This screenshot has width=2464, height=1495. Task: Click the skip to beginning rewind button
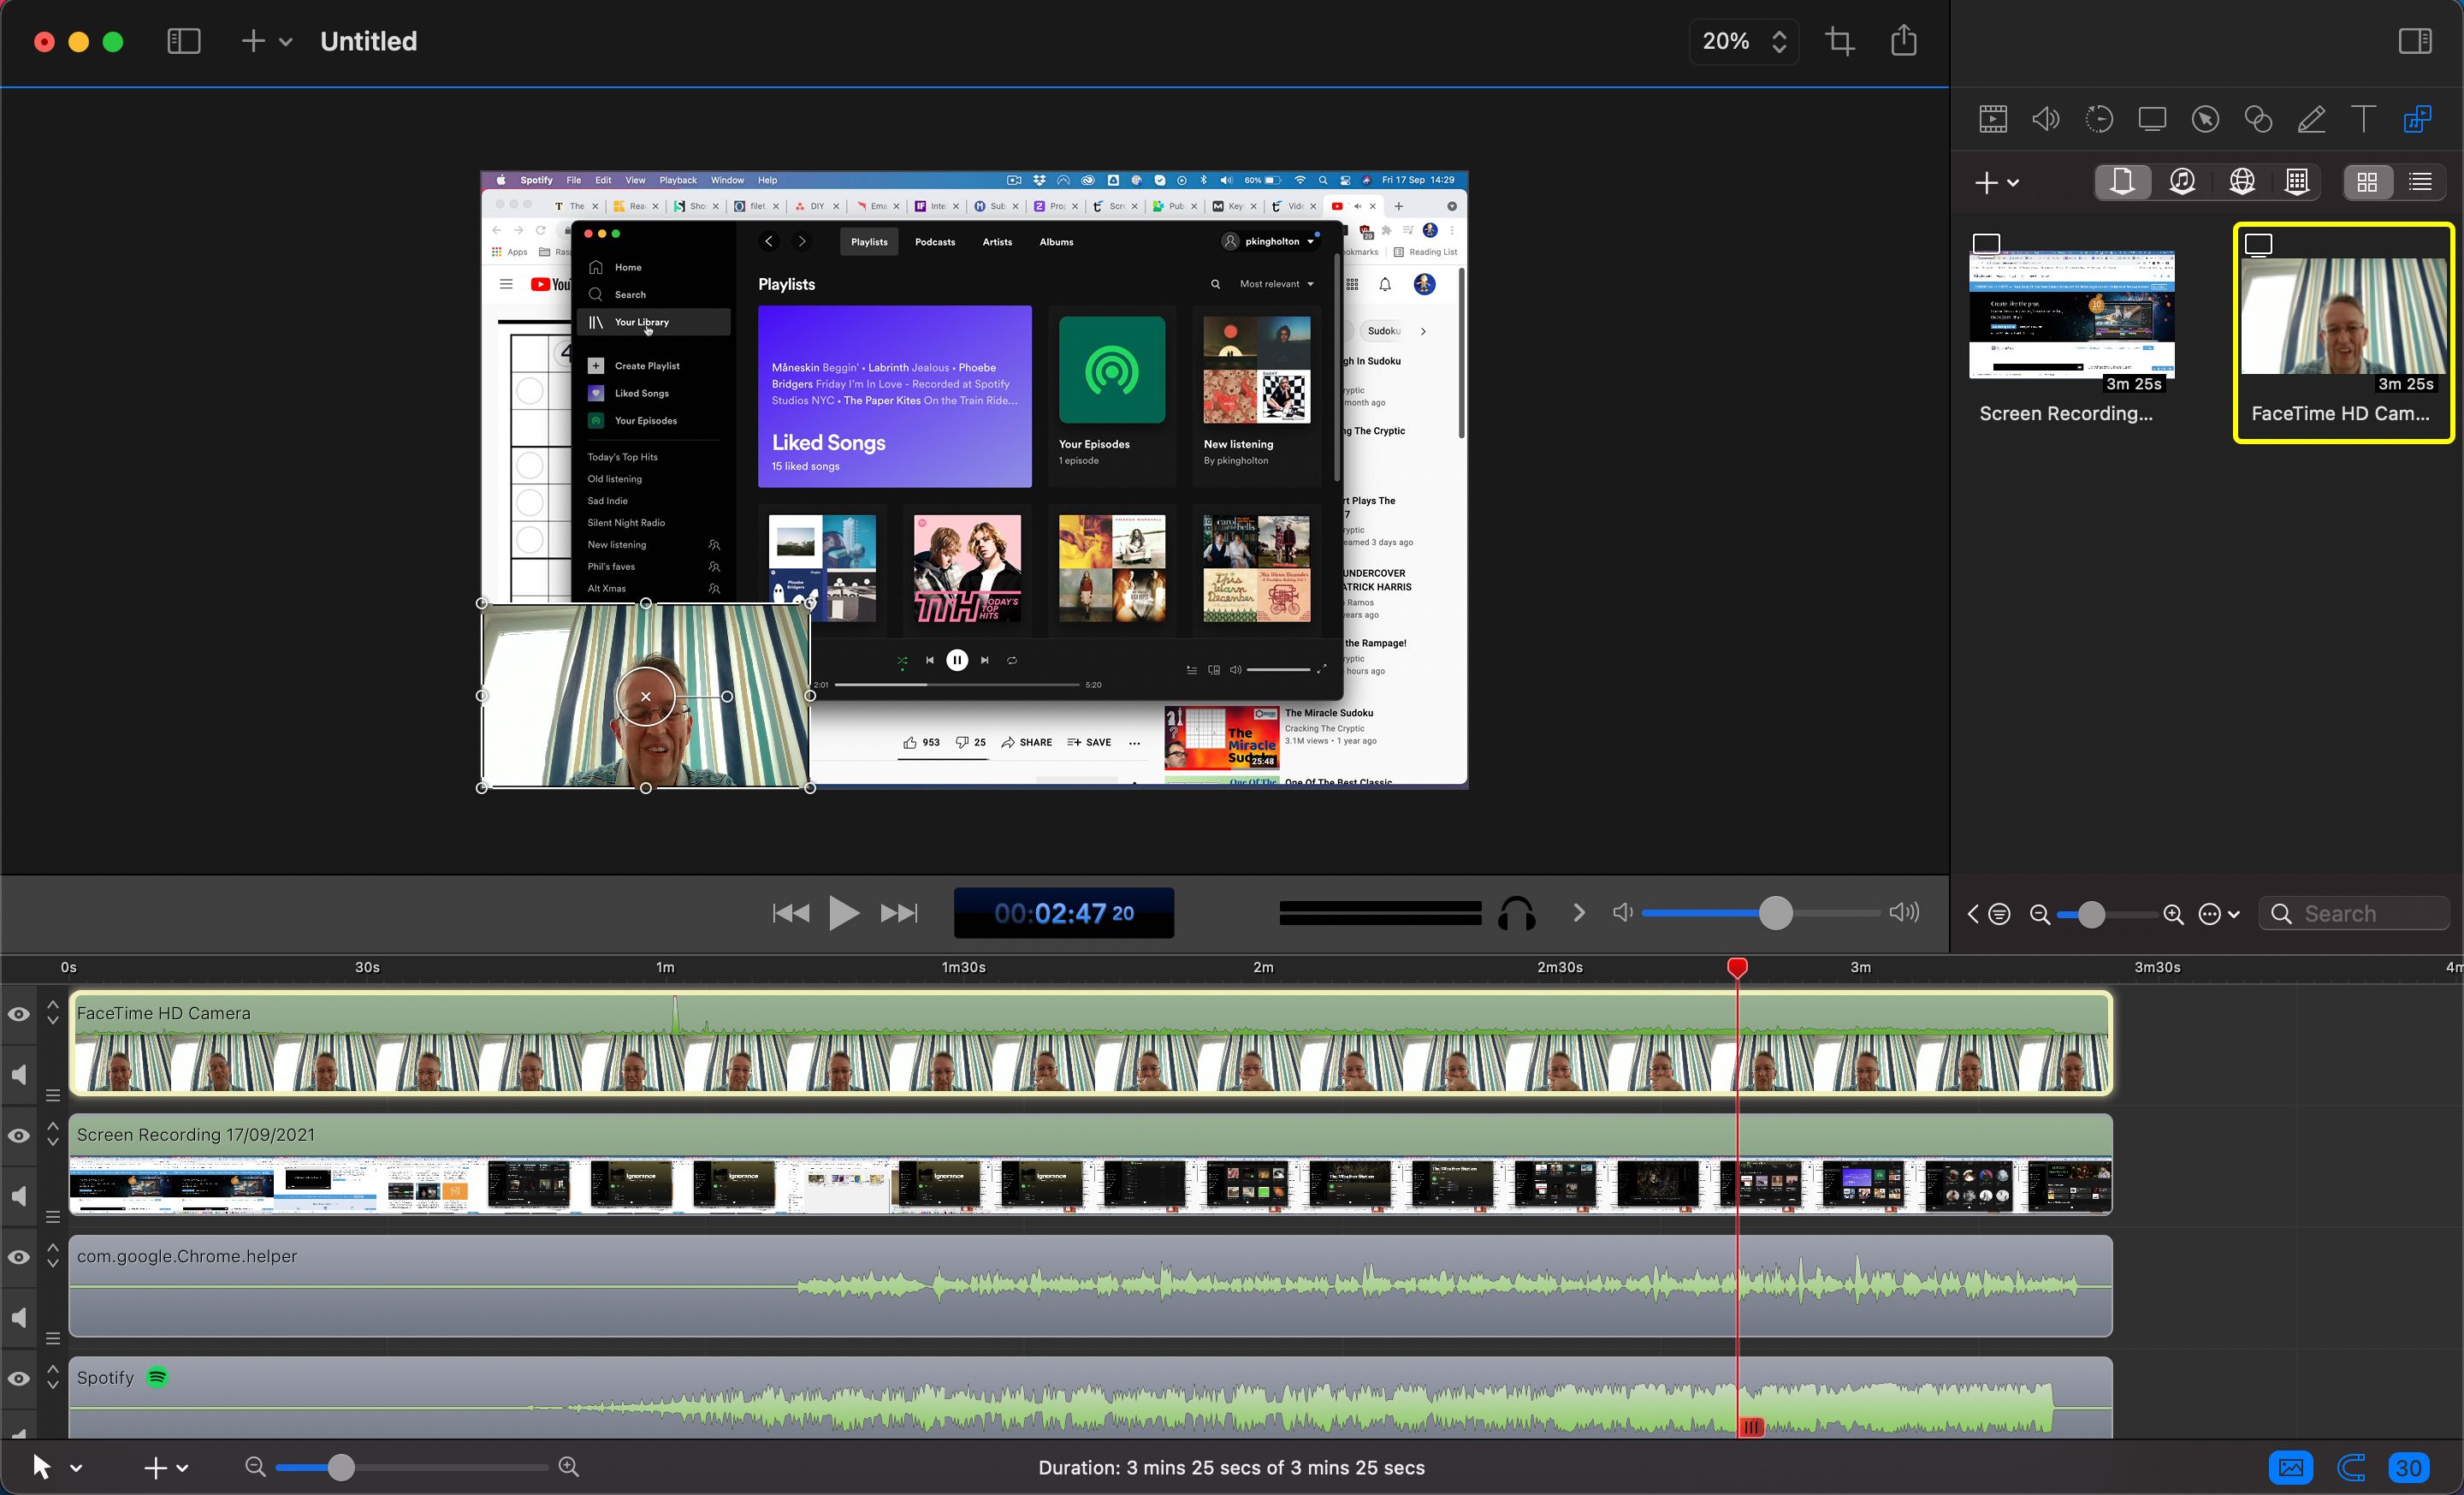(x=789, y=912)
